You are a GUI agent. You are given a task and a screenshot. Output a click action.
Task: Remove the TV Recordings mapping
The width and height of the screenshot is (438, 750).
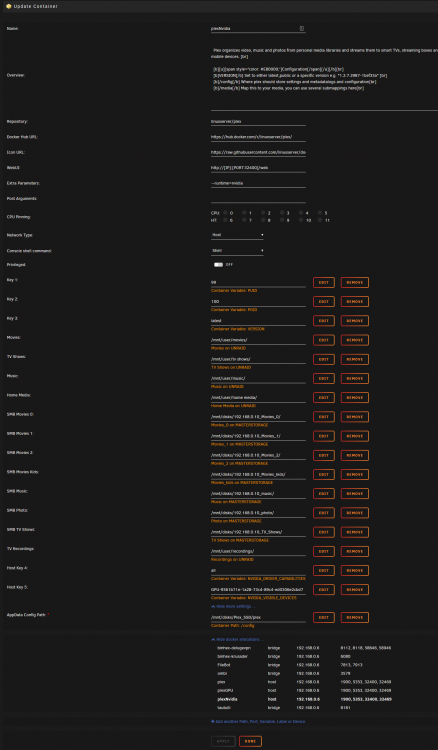tap(355, 551)
